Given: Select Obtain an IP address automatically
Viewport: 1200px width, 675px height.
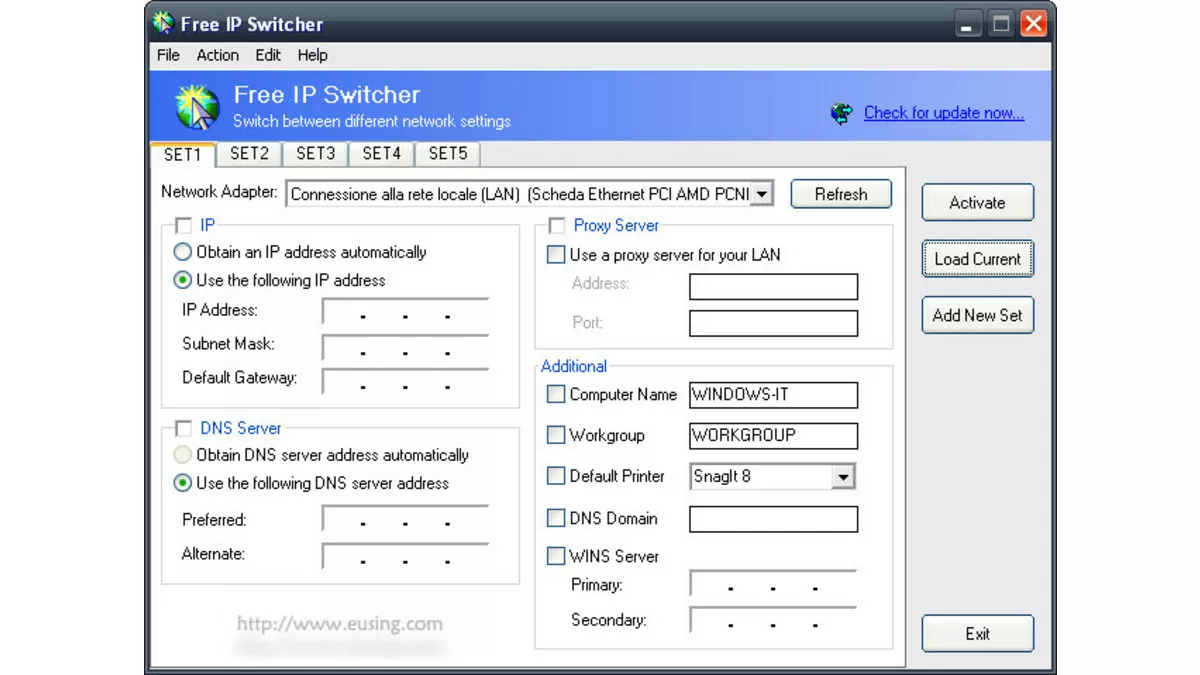Looking at the screenshot, I should [182, 252].
